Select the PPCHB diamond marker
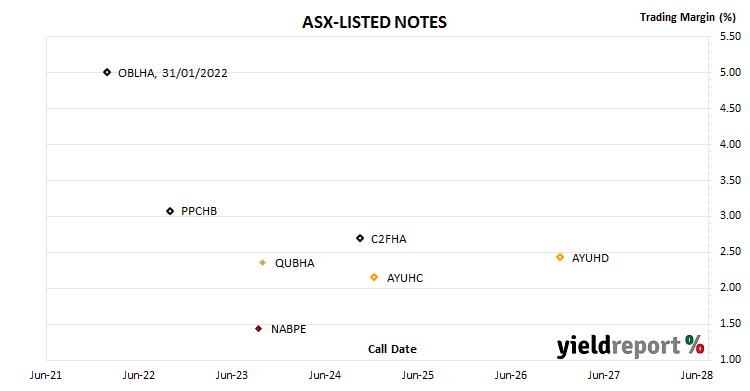Image resolution: width=750 pixels, height=391 pixels. click(170, 211)
